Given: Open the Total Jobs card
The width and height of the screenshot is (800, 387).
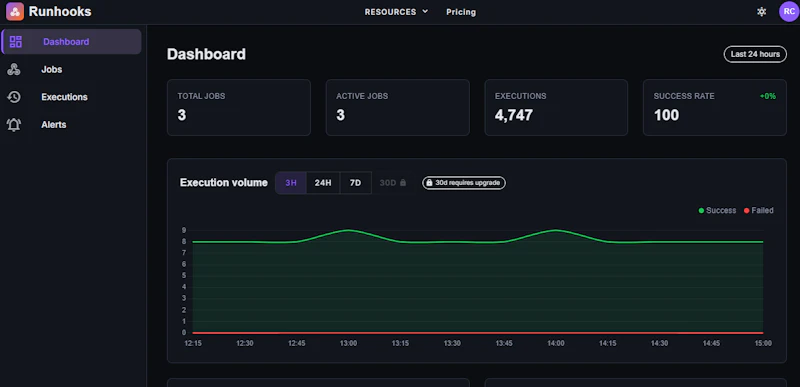Looking at the screenshot, I should click(x=239, y=107).
